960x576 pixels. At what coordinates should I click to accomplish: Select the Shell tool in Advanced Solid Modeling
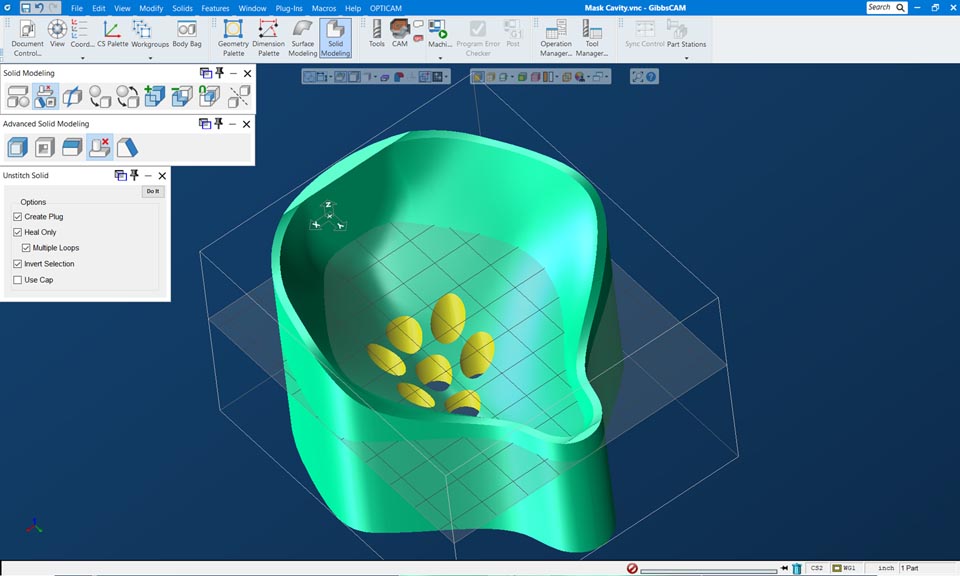pos(17,145)
